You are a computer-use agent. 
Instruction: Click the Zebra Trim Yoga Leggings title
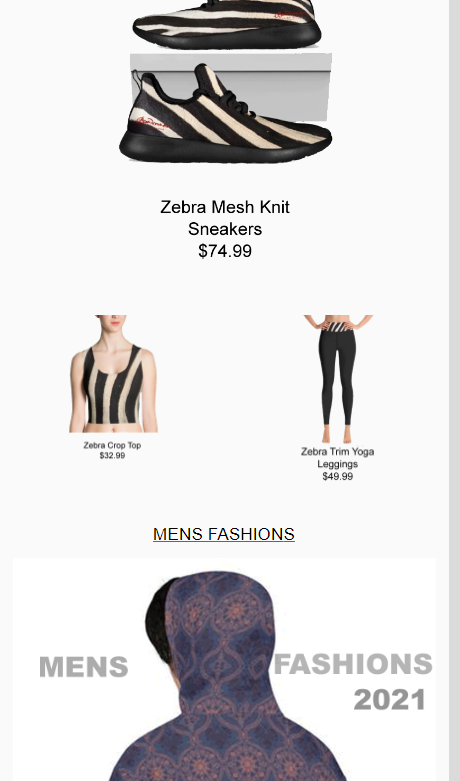(x=338, y=457)
